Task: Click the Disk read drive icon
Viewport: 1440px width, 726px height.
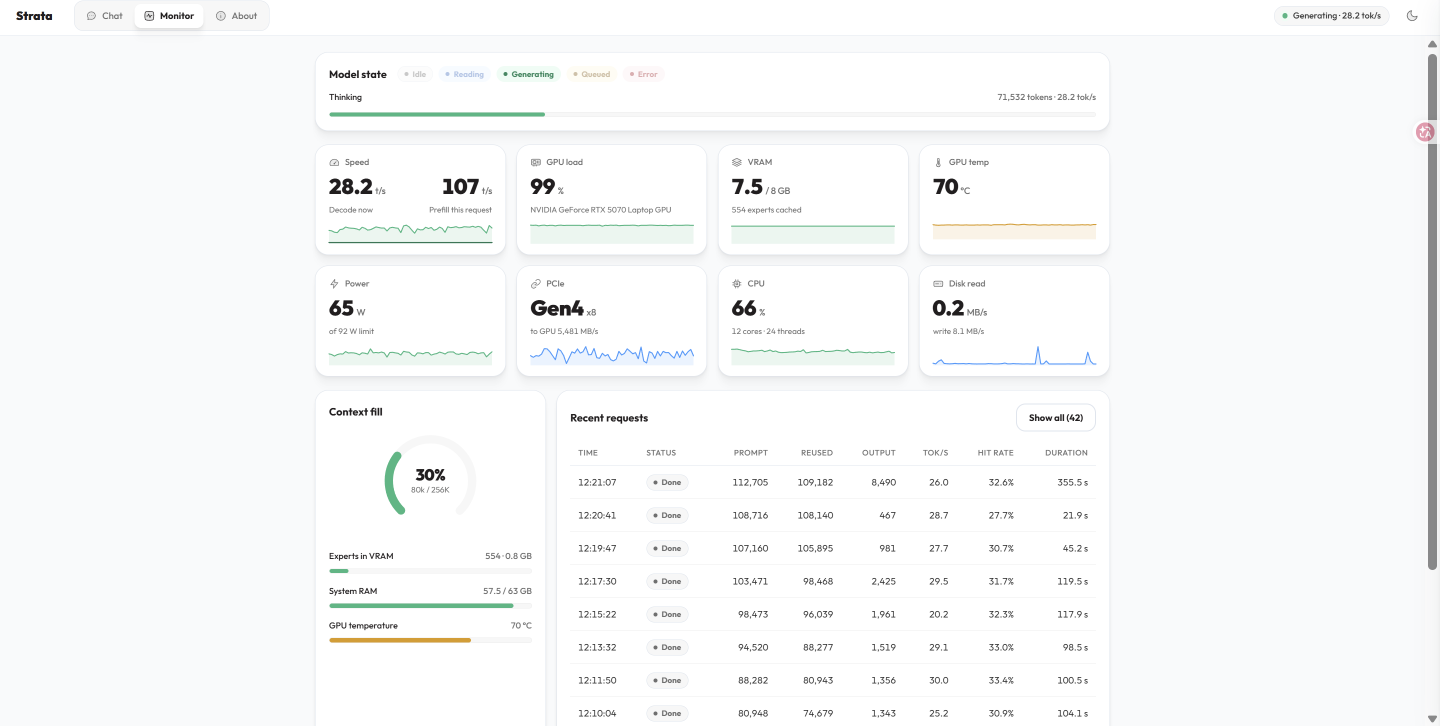Action: coord(938,284)
